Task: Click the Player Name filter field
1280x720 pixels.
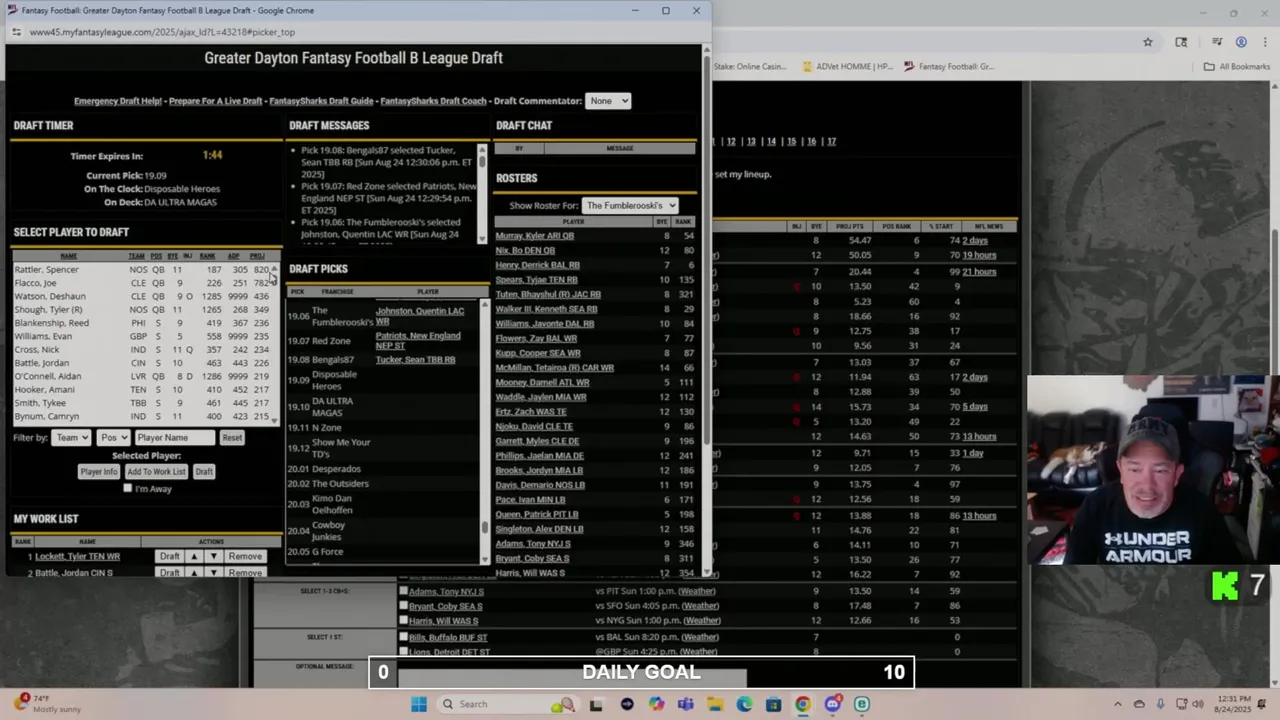Action: point(175,437)
